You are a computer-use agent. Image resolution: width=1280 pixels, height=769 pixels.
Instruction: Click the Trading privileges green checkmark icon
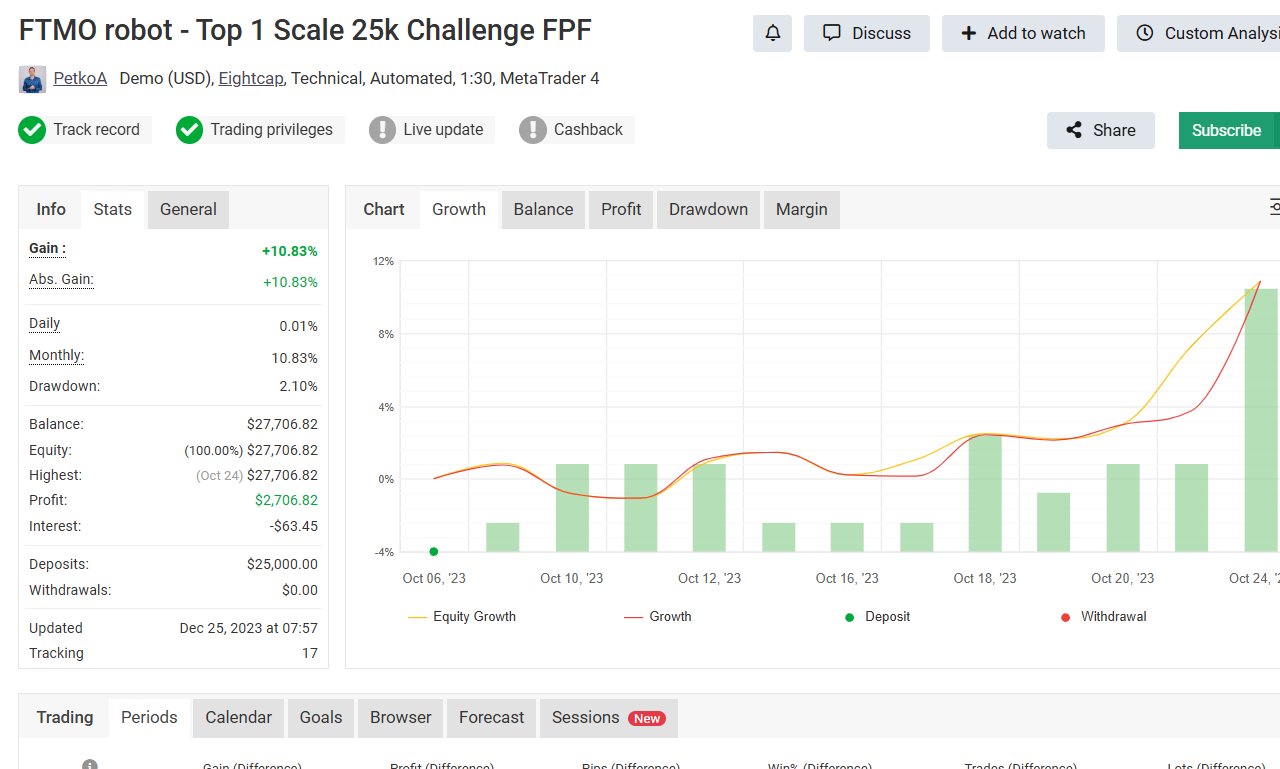(189, 130)
